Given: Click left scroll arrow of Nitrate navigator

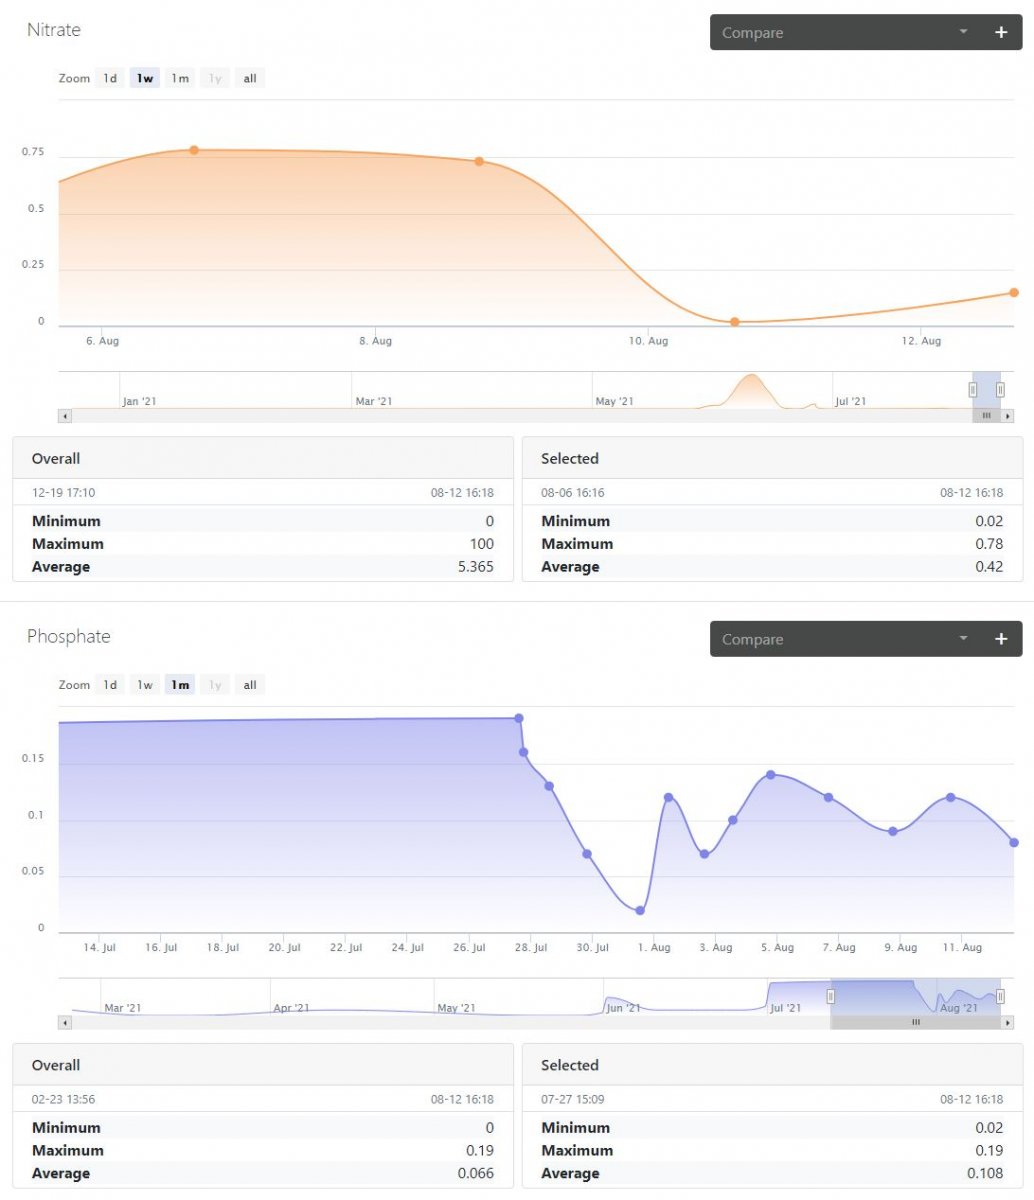Looking at the screenshot, I should coord(65,415).
